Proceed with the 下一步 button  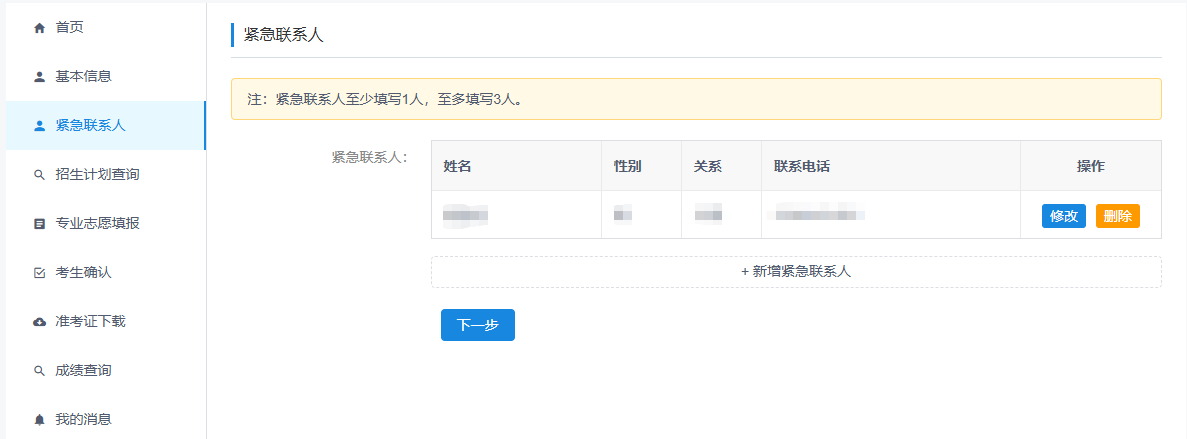coord(477,325)
